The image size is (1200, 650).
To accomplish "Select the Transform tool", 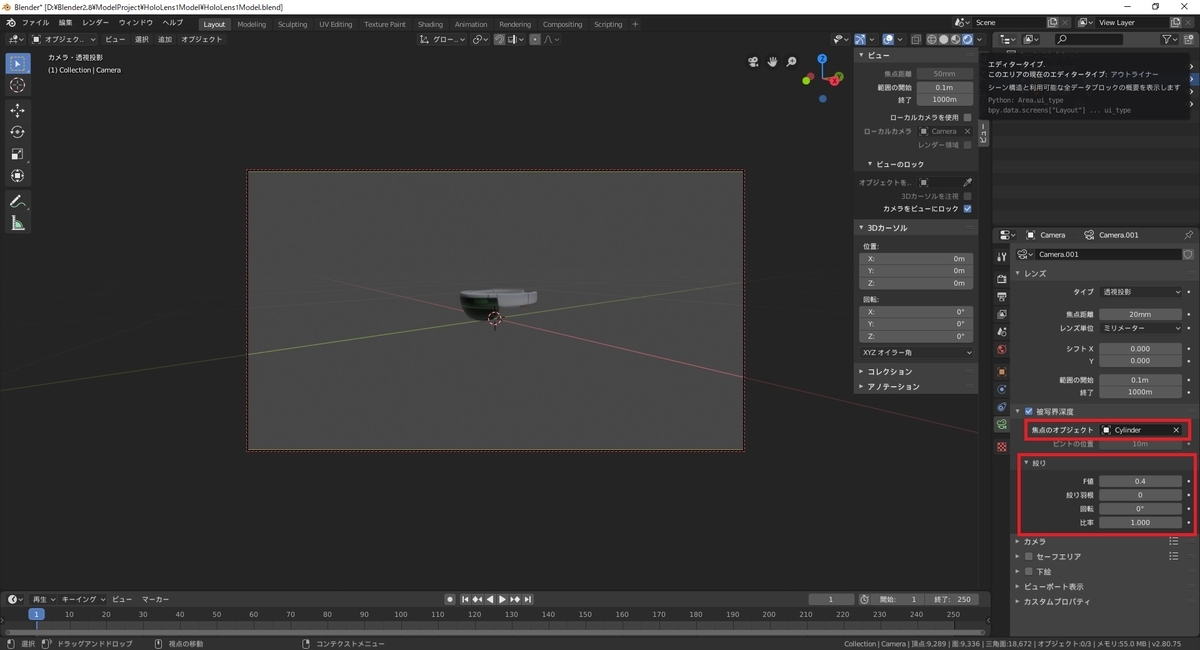I will (x=18, y=176).
